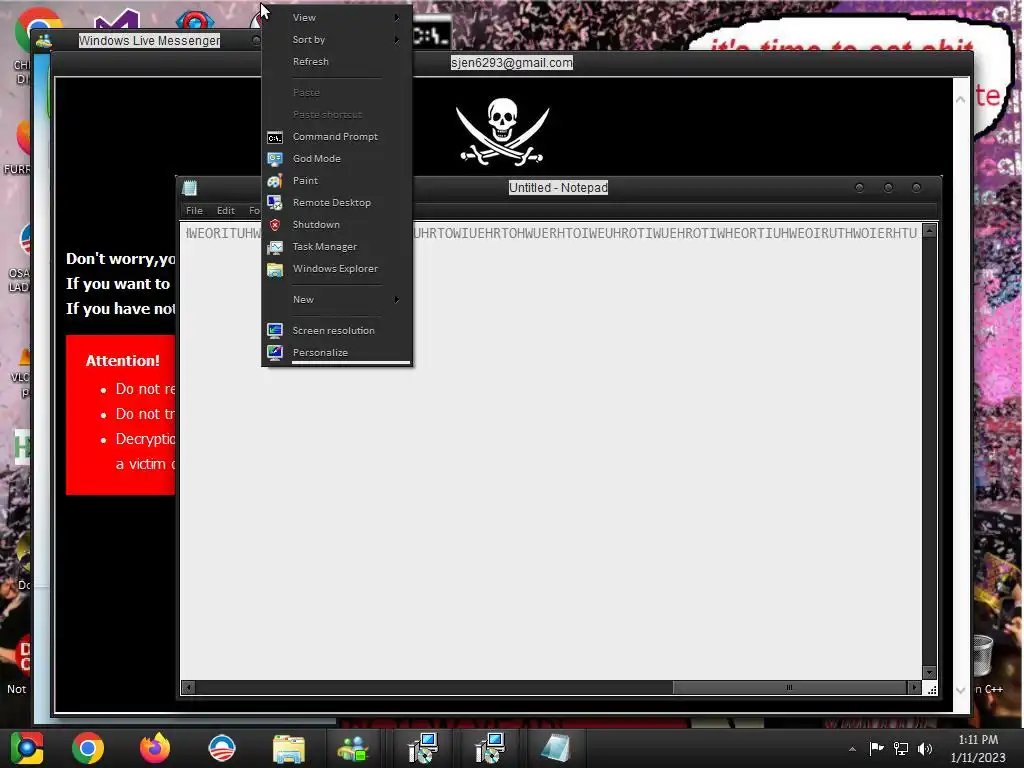Click the skull and swords image

click(502, 131)
